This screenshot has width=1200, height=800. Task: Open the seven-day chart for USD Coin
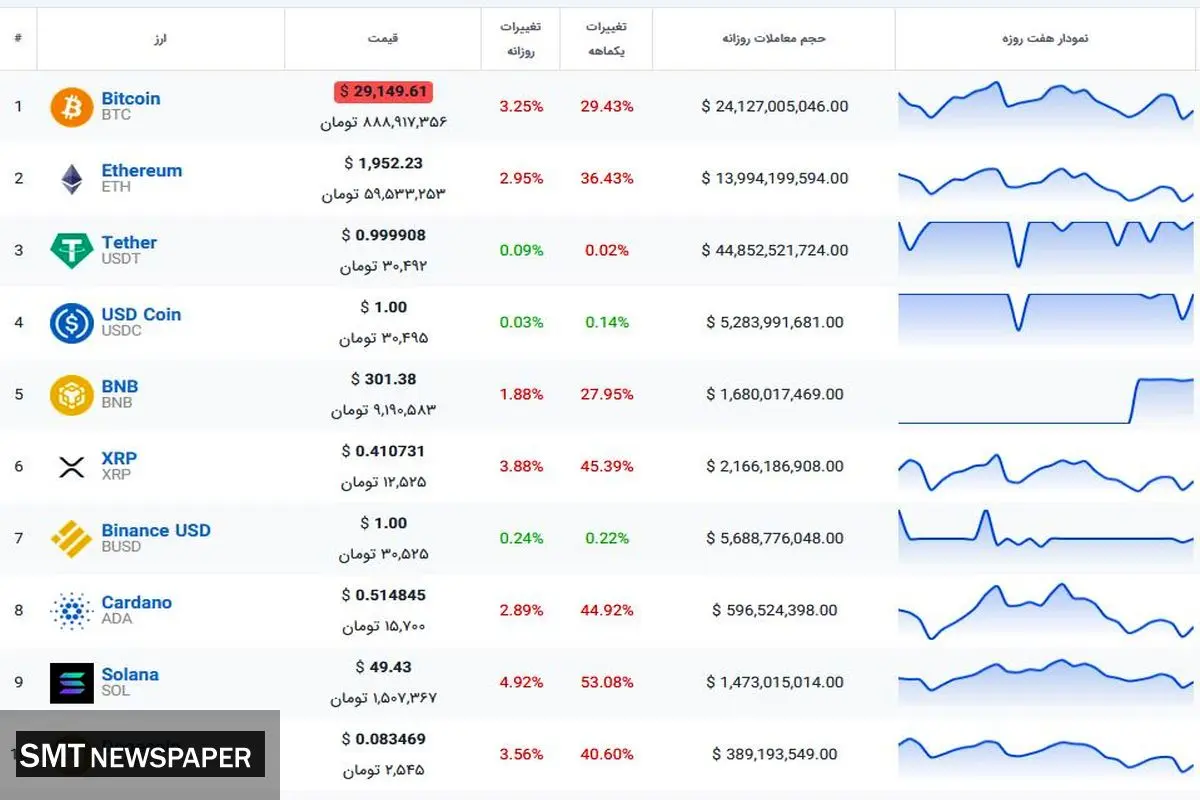[x=1046, y=320]
